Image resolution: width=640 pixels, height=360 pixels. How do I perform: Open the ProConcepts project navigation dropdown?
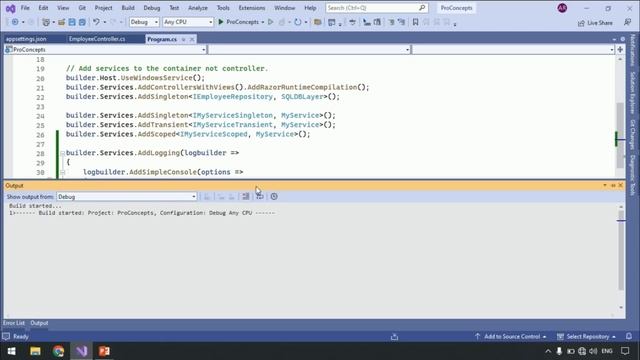105,49
